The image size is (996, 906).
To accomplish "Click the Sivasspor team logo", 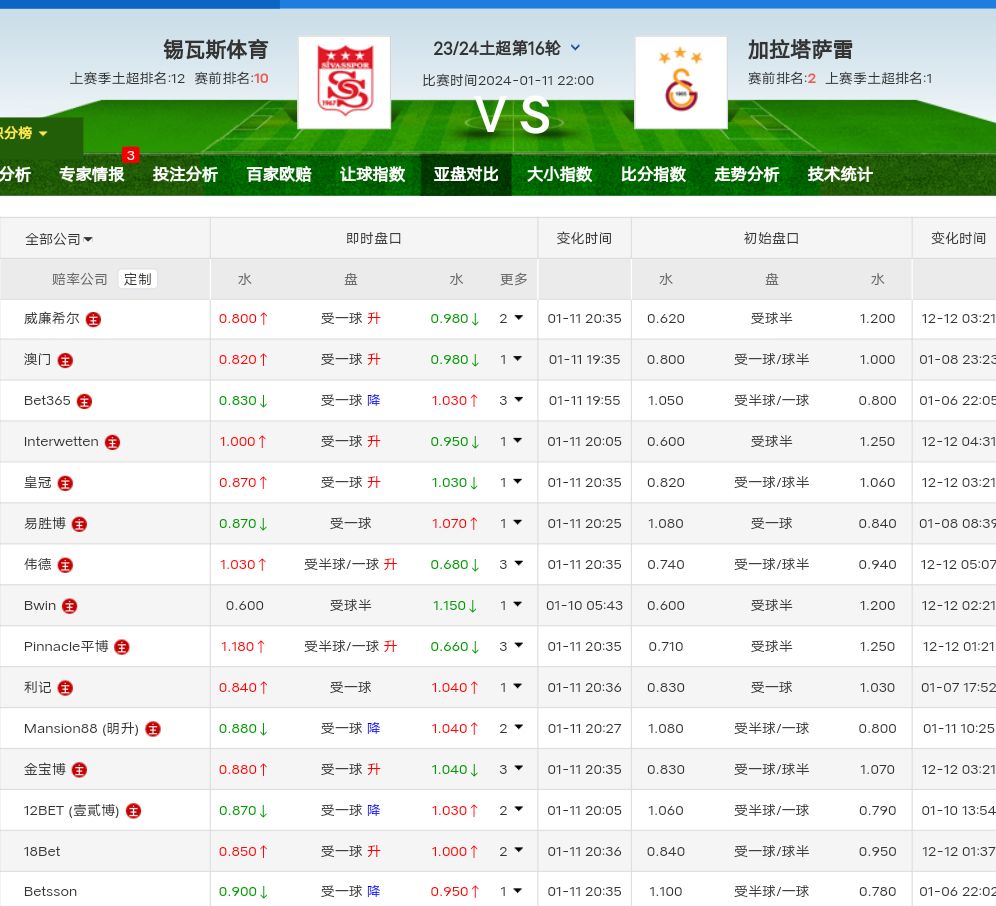I will [x=344, y=83].
